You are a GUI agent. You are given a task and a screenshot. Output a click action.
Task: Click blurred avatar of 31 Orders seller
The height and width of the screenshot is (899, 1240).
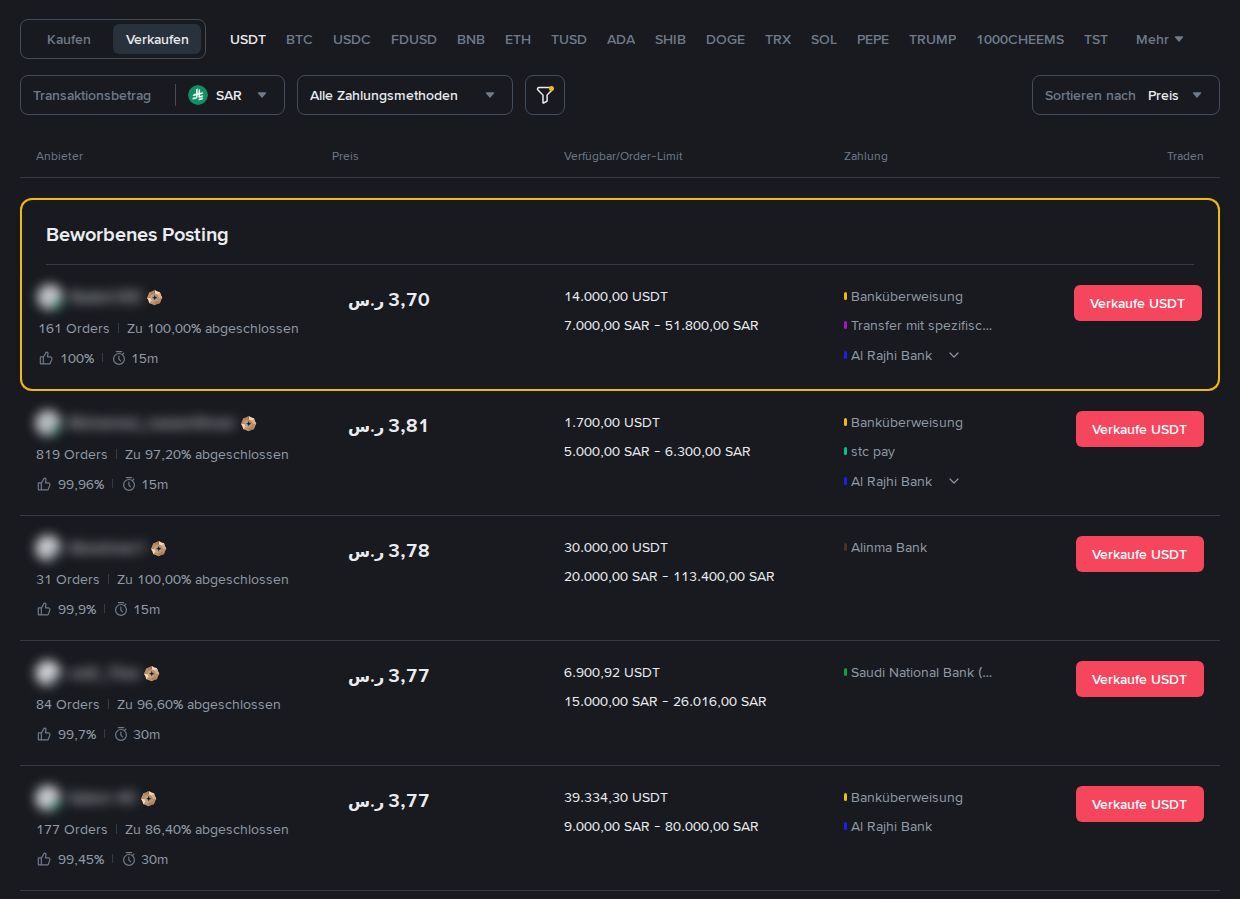47,548
